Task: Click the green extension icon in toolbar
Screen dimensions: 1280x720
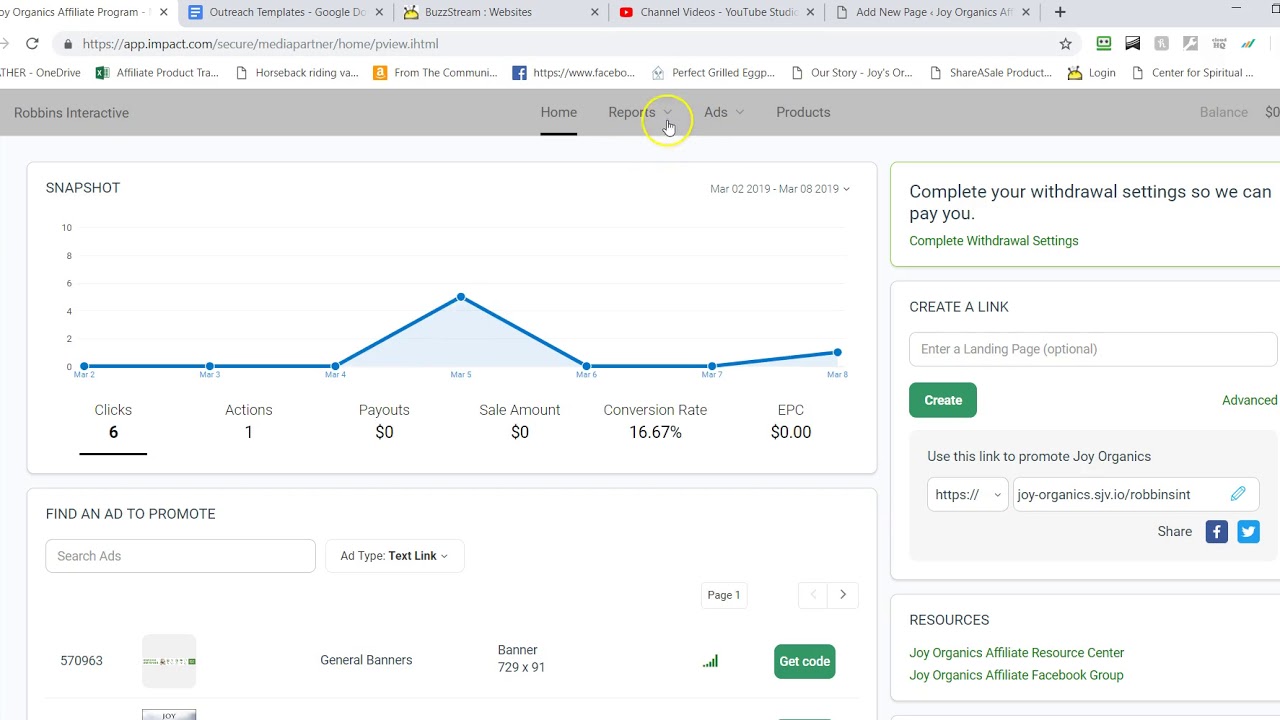Action: point(1104,44)
